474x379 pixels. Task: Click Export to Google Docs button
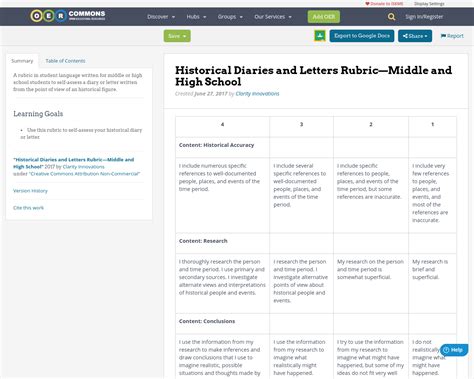click(362, 36)
